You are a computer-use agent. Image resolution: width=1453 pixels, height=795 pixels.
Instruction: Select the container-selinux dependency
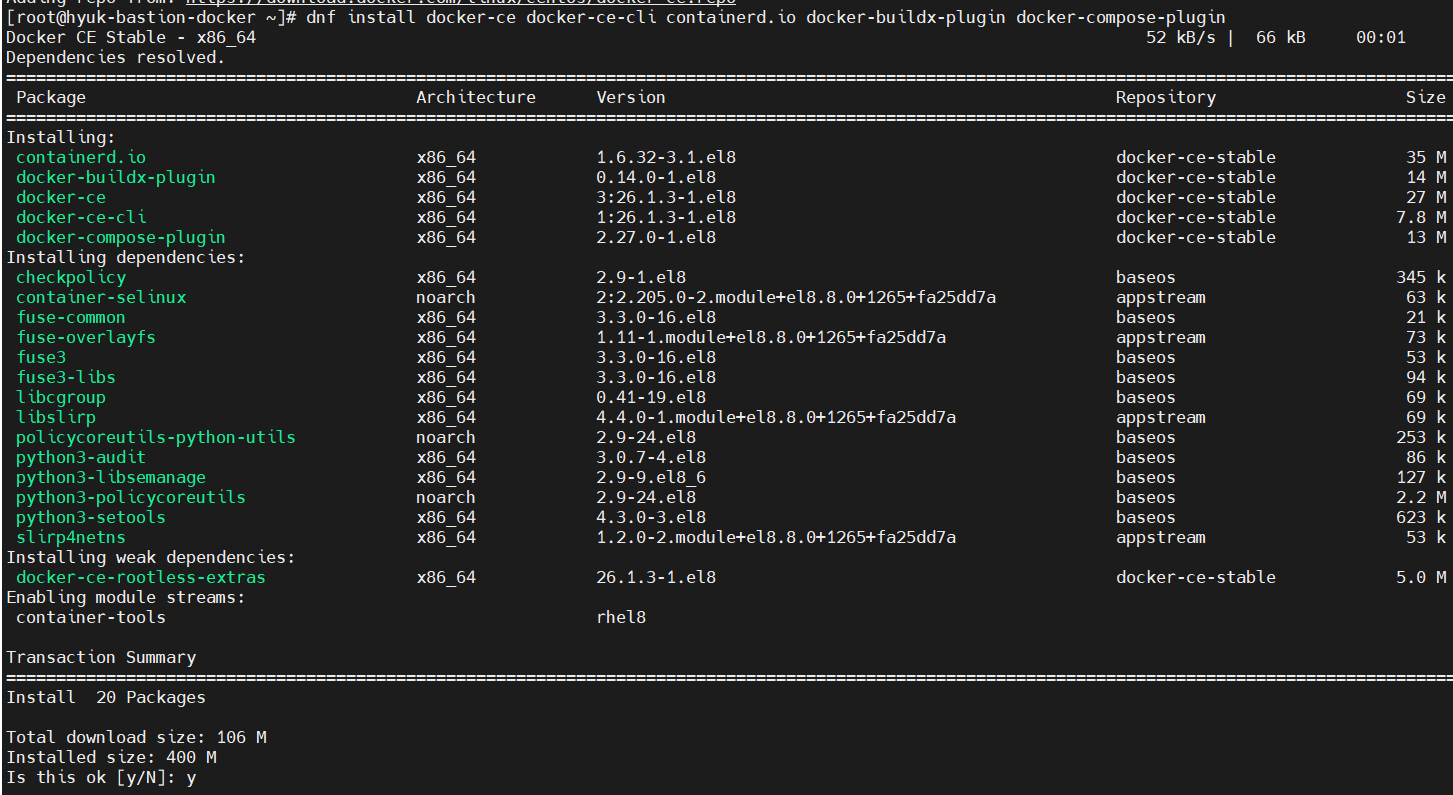pyautogui.click(x=100, y=297)
